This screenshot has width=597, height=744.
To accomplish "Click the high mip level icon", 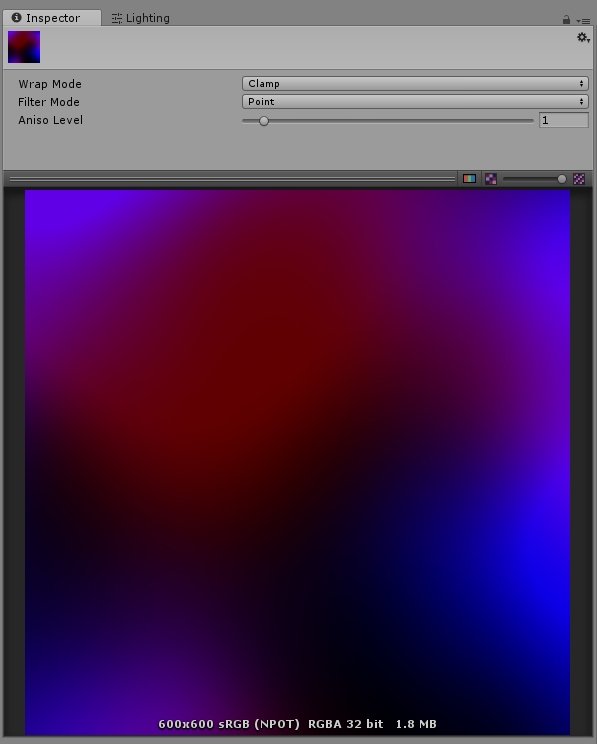I will pos(579,179).
